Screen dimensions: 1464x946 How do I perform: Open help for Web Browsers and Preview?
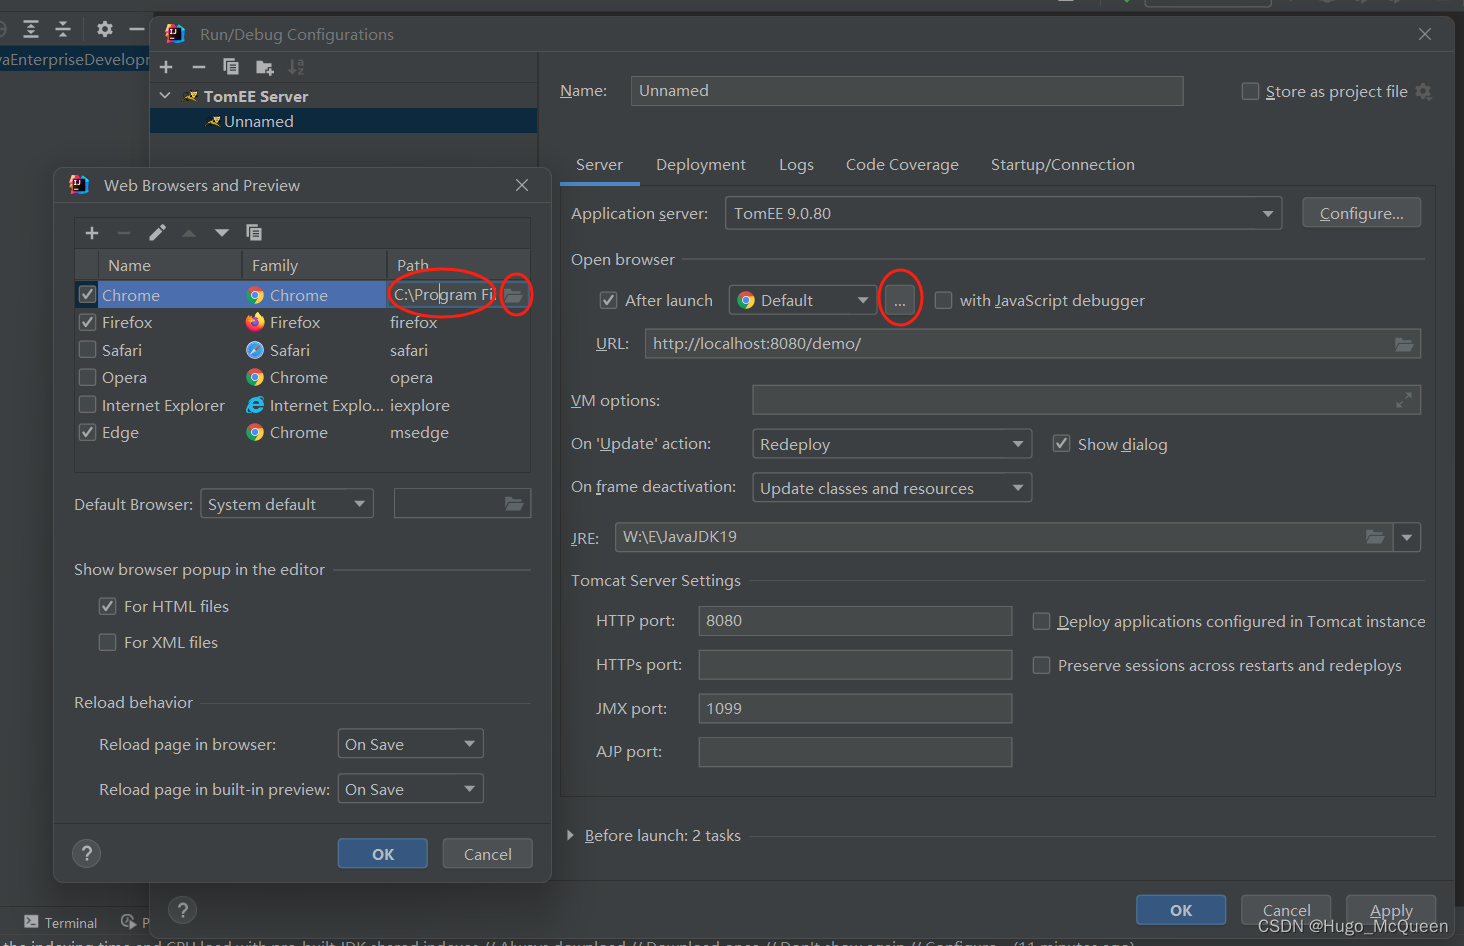87,853
